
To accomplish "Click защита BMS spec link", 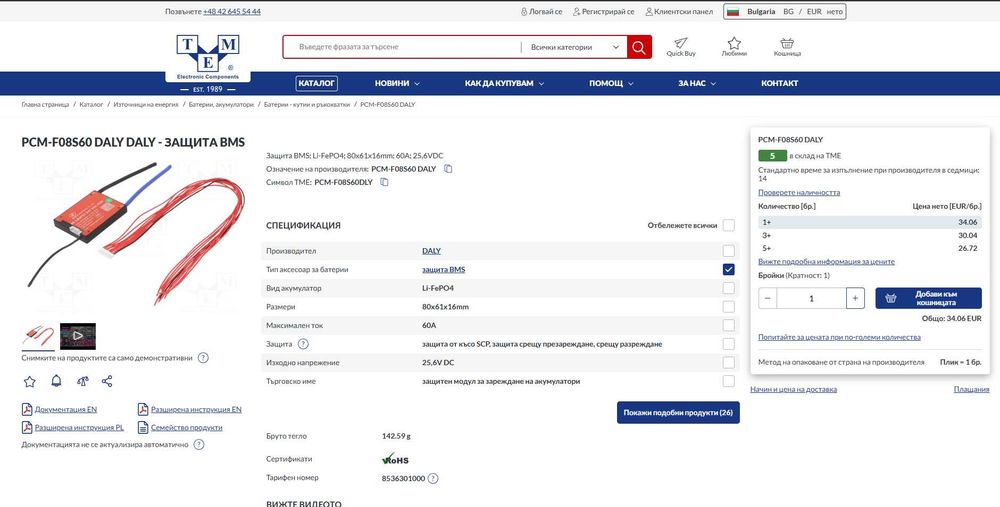I will (443, 270).
